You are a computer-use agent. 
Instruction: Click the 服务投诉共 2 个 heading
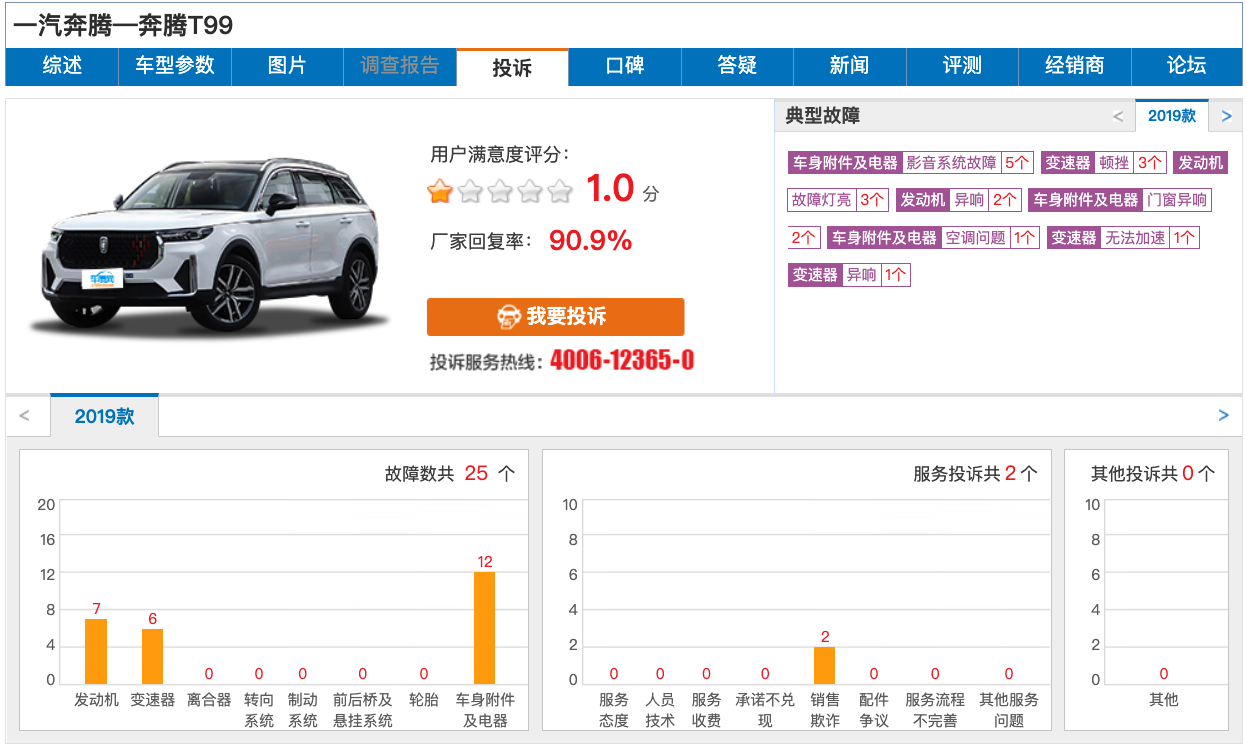tap(975, 474)
